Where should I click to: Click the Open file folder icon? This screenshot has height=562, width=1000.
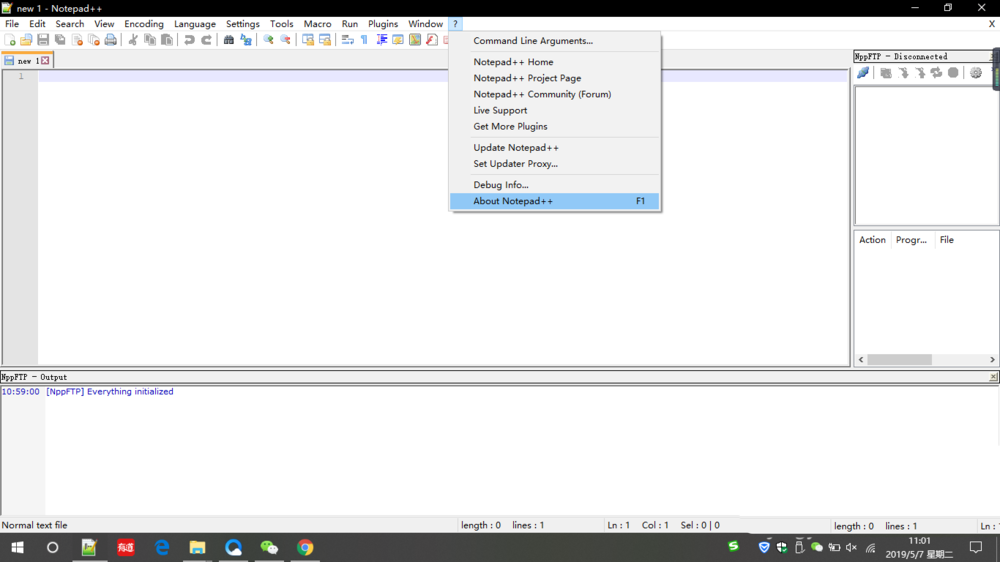click(26, 40)
